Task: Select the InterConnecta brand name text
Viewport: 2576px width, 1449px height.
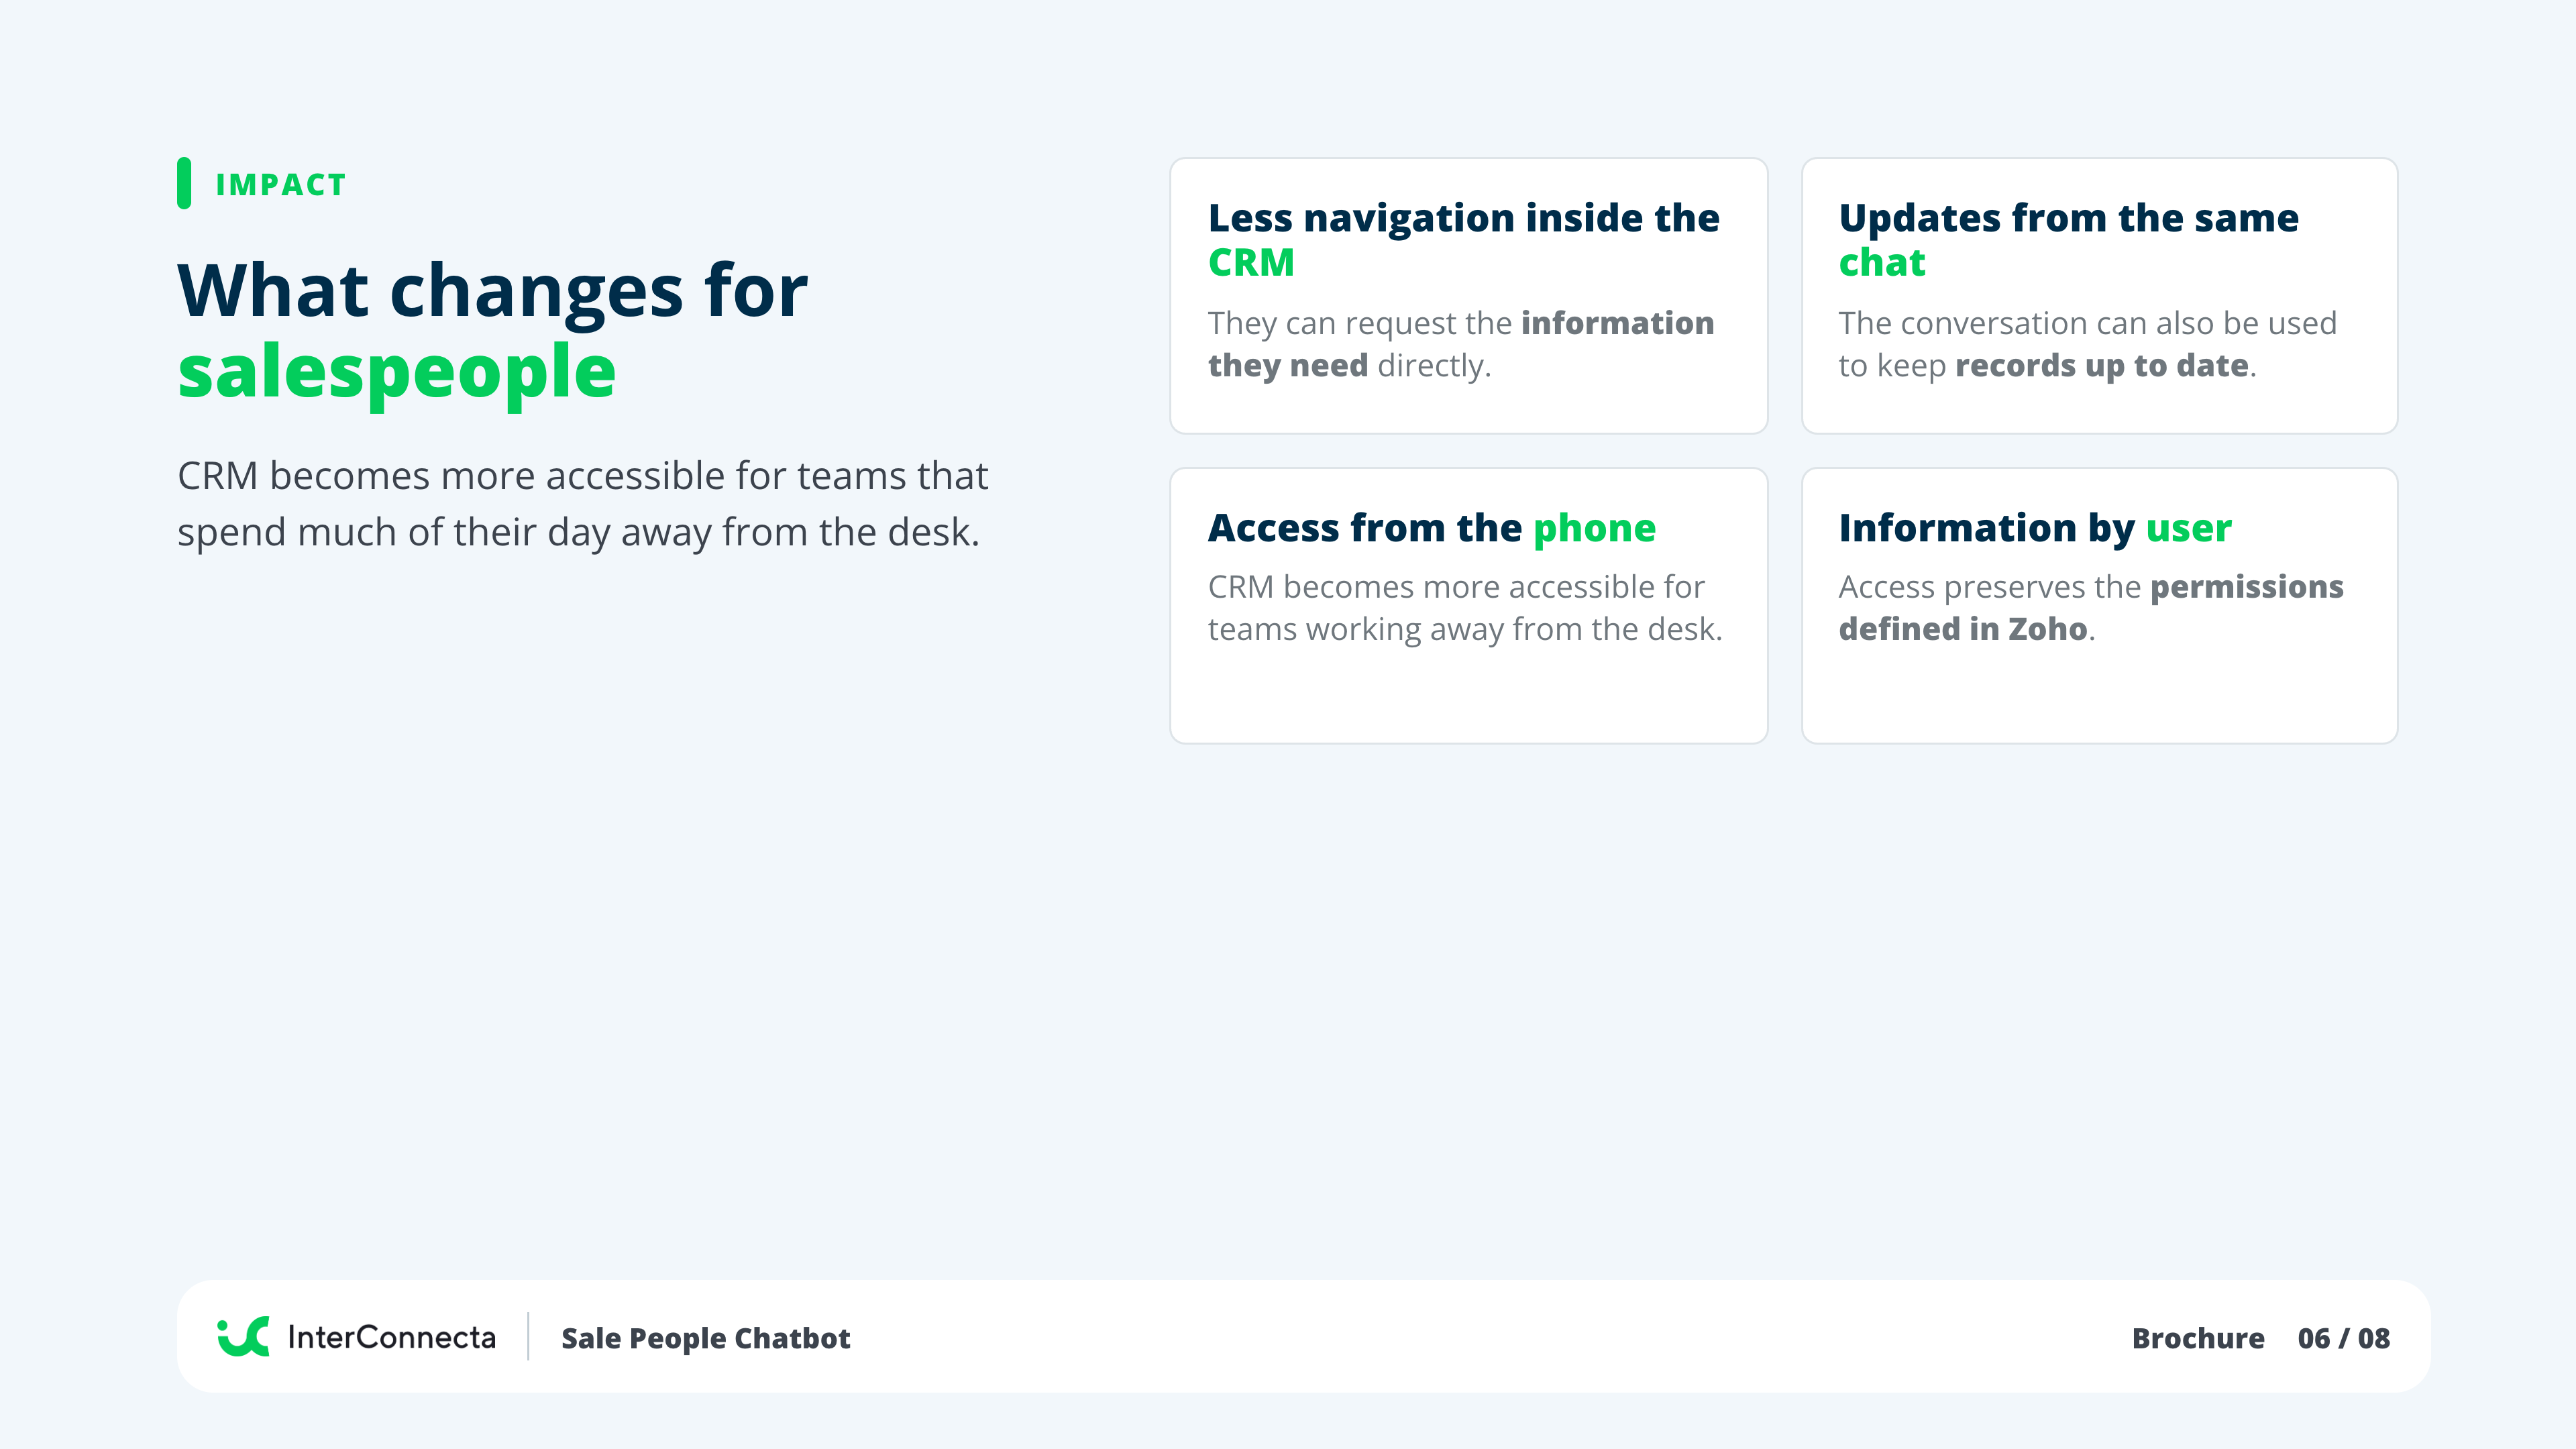Action: [x=391, y=1337]
